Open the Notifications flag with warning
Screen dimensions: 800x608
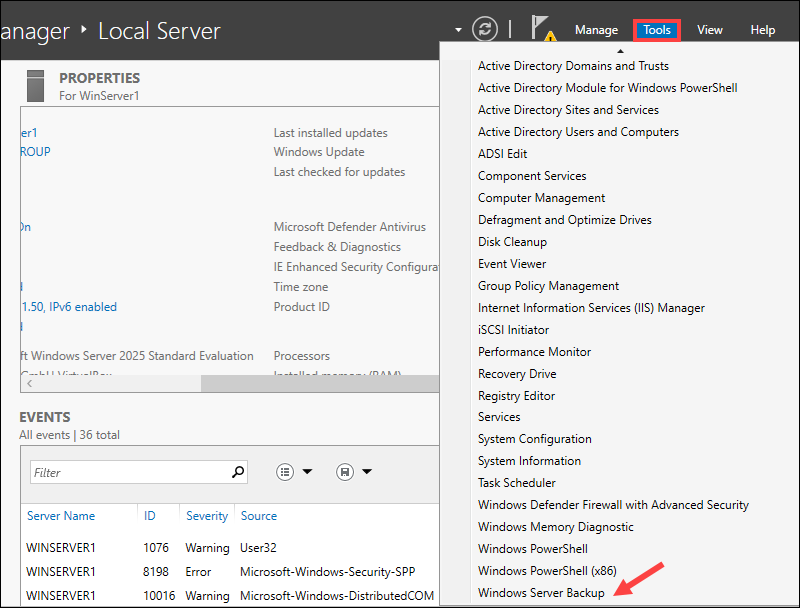(543, 29)
